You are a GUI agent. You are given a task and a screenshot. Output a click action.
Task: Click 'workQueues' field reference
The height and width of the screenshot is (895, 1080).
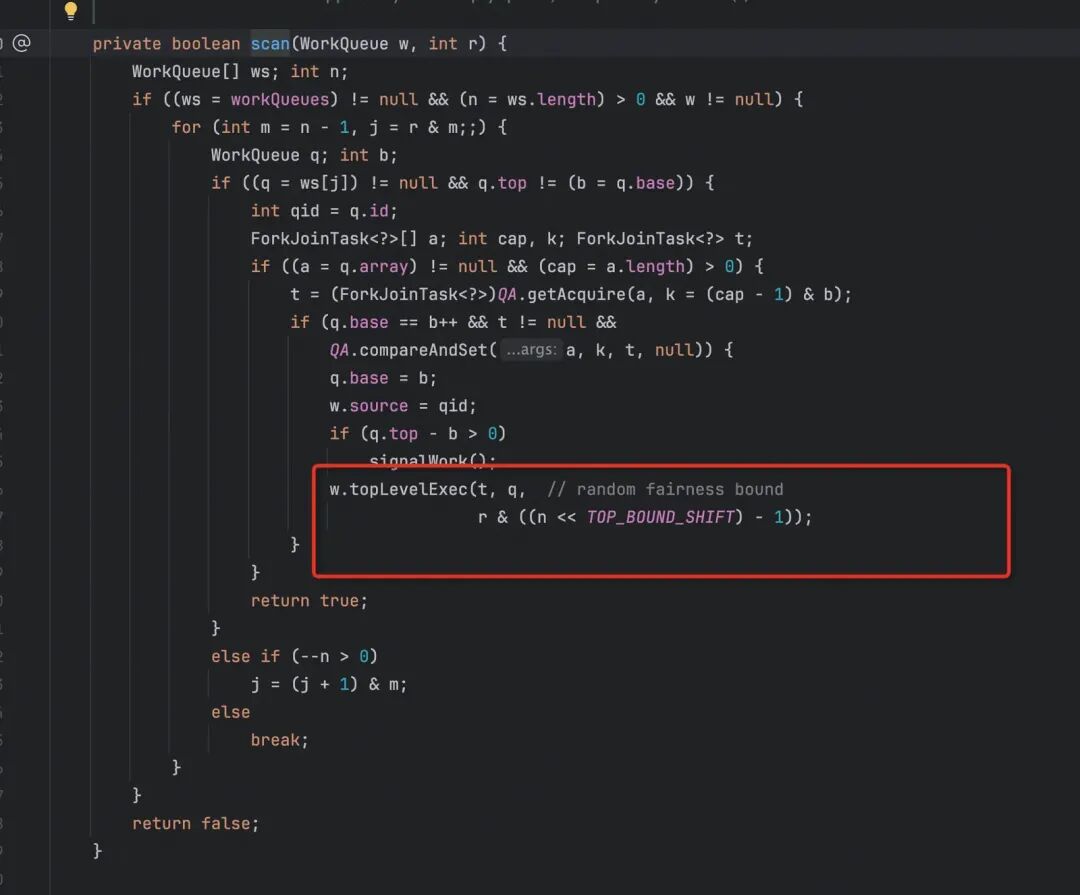point(280,99)
